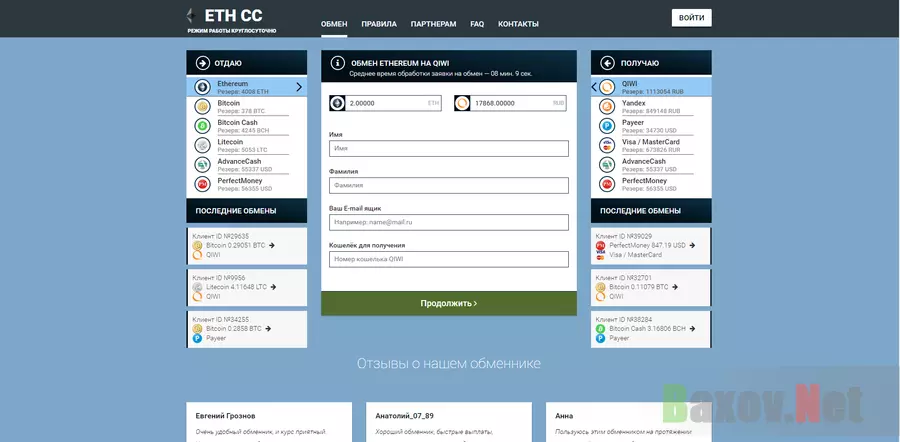This screenshot has height=442, width=900.
Task: Go to the ПАРТНЕРАМ page
Action: pyautogui.click(x=433, y=24)
